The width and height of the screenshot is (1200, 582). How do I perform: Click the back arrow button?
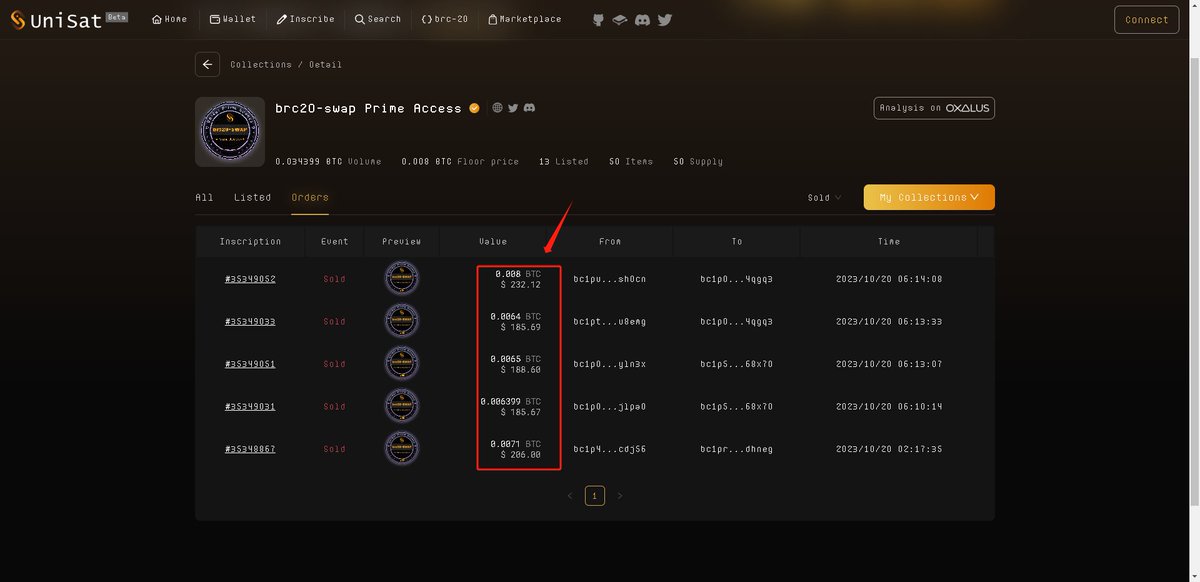pos(207,64)
